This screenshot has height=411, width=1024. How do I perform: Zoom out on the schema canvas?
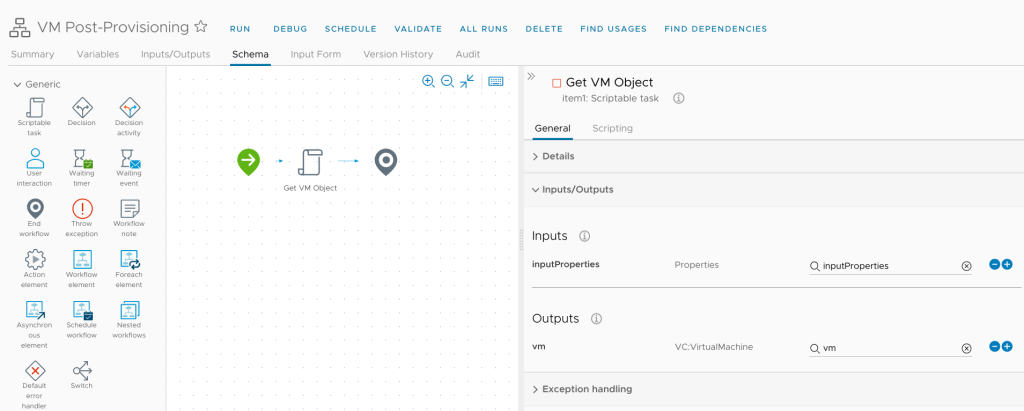pyautogui.click(x=447, y=81)
